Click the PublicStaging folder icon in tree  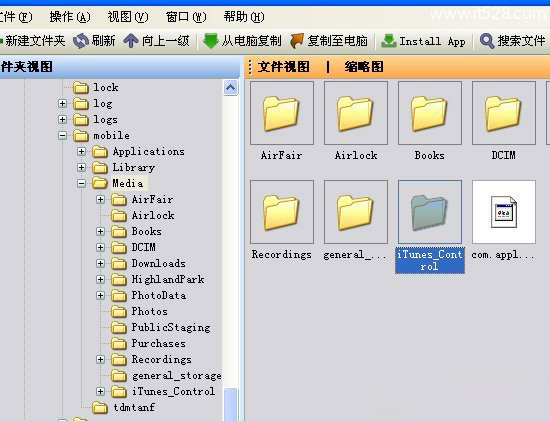pos(119,328)
